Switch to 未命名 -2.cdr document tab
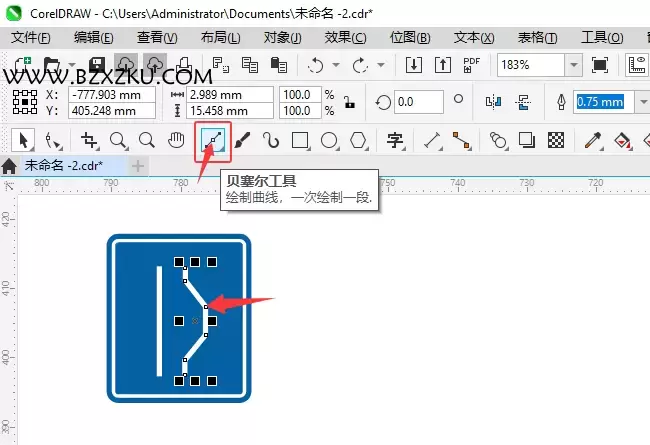This screenshot has height=445, width=650. (x=63, y=165)
